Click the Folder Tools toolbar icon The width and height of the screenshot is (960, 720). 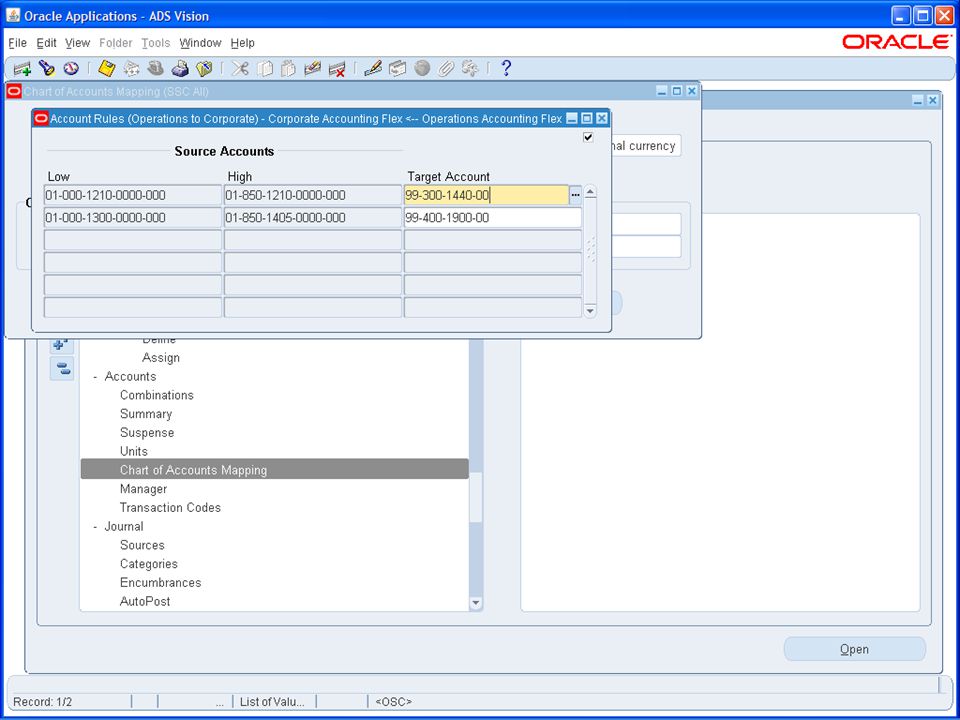(470, 69)
